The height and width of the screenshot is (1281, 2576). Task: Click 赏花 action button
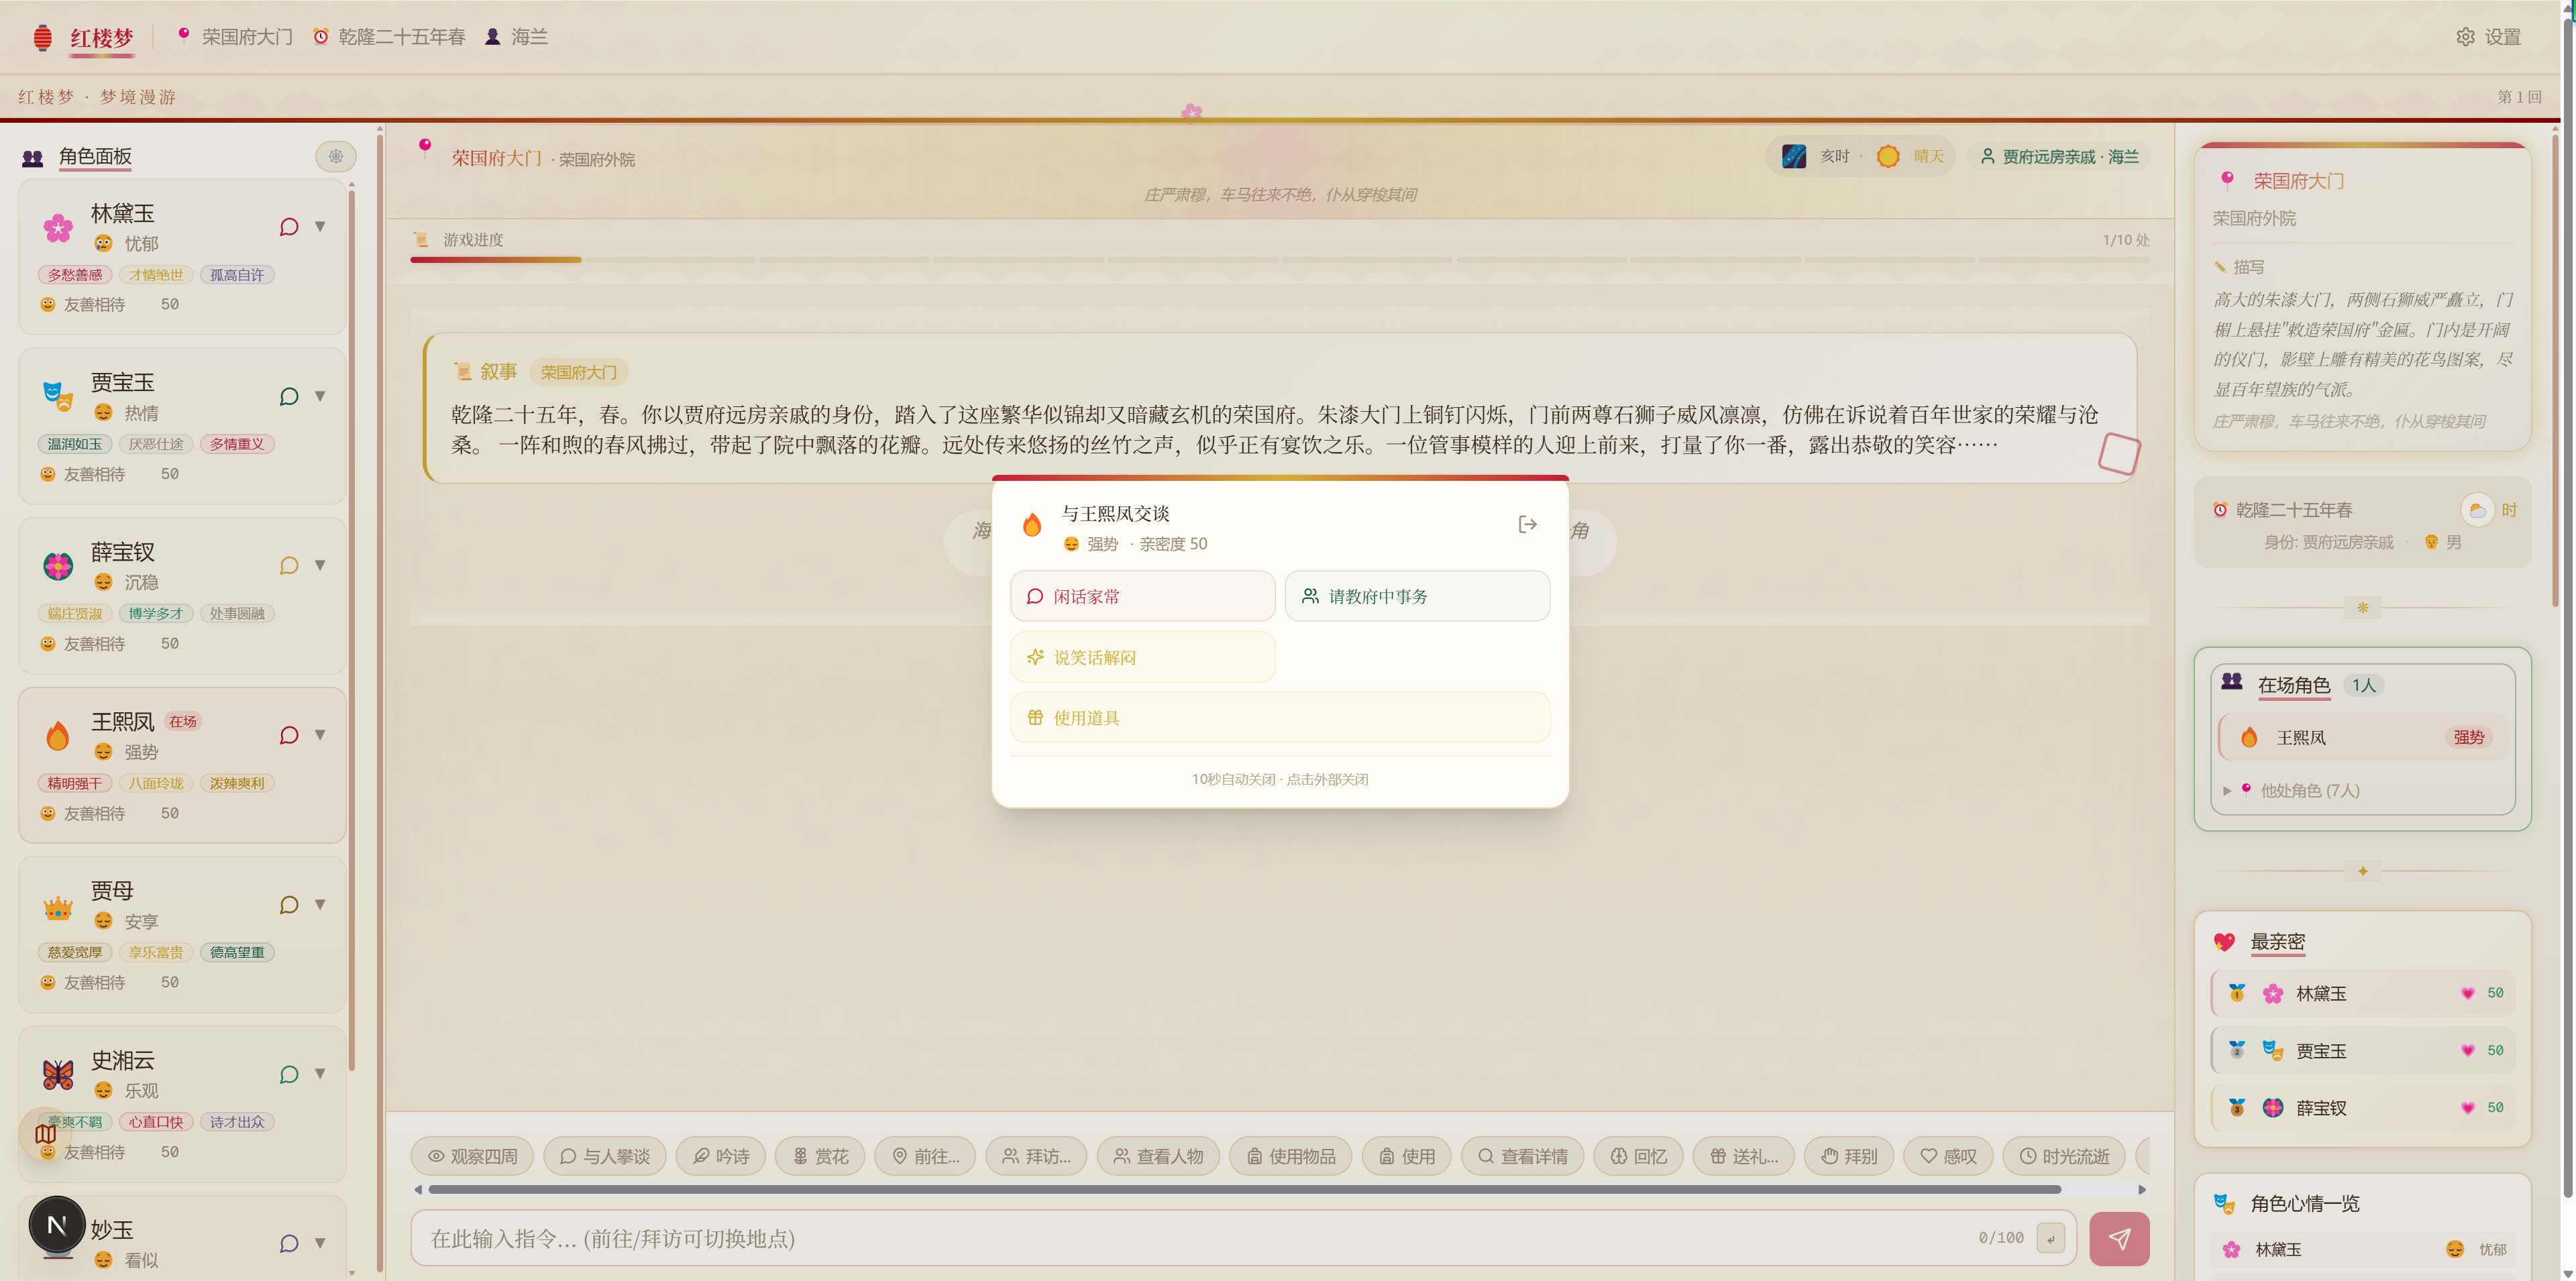(820, 1157)
